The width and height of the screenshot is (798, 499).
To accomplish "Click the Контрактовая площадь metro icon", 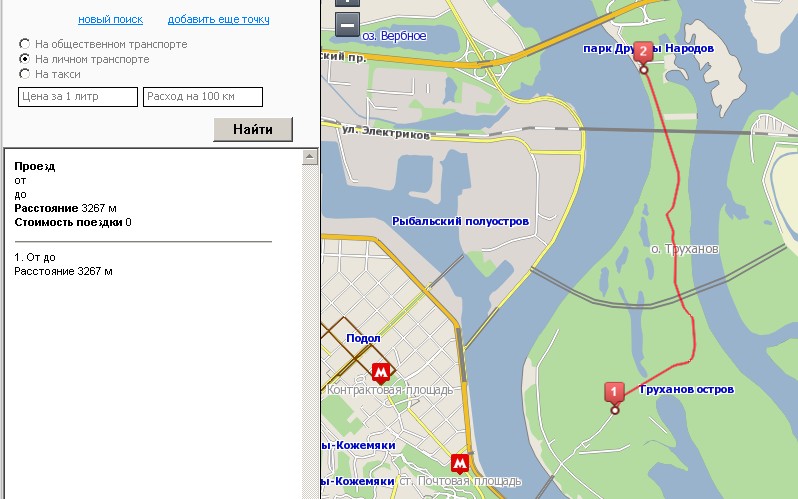I will click(380, 373).
